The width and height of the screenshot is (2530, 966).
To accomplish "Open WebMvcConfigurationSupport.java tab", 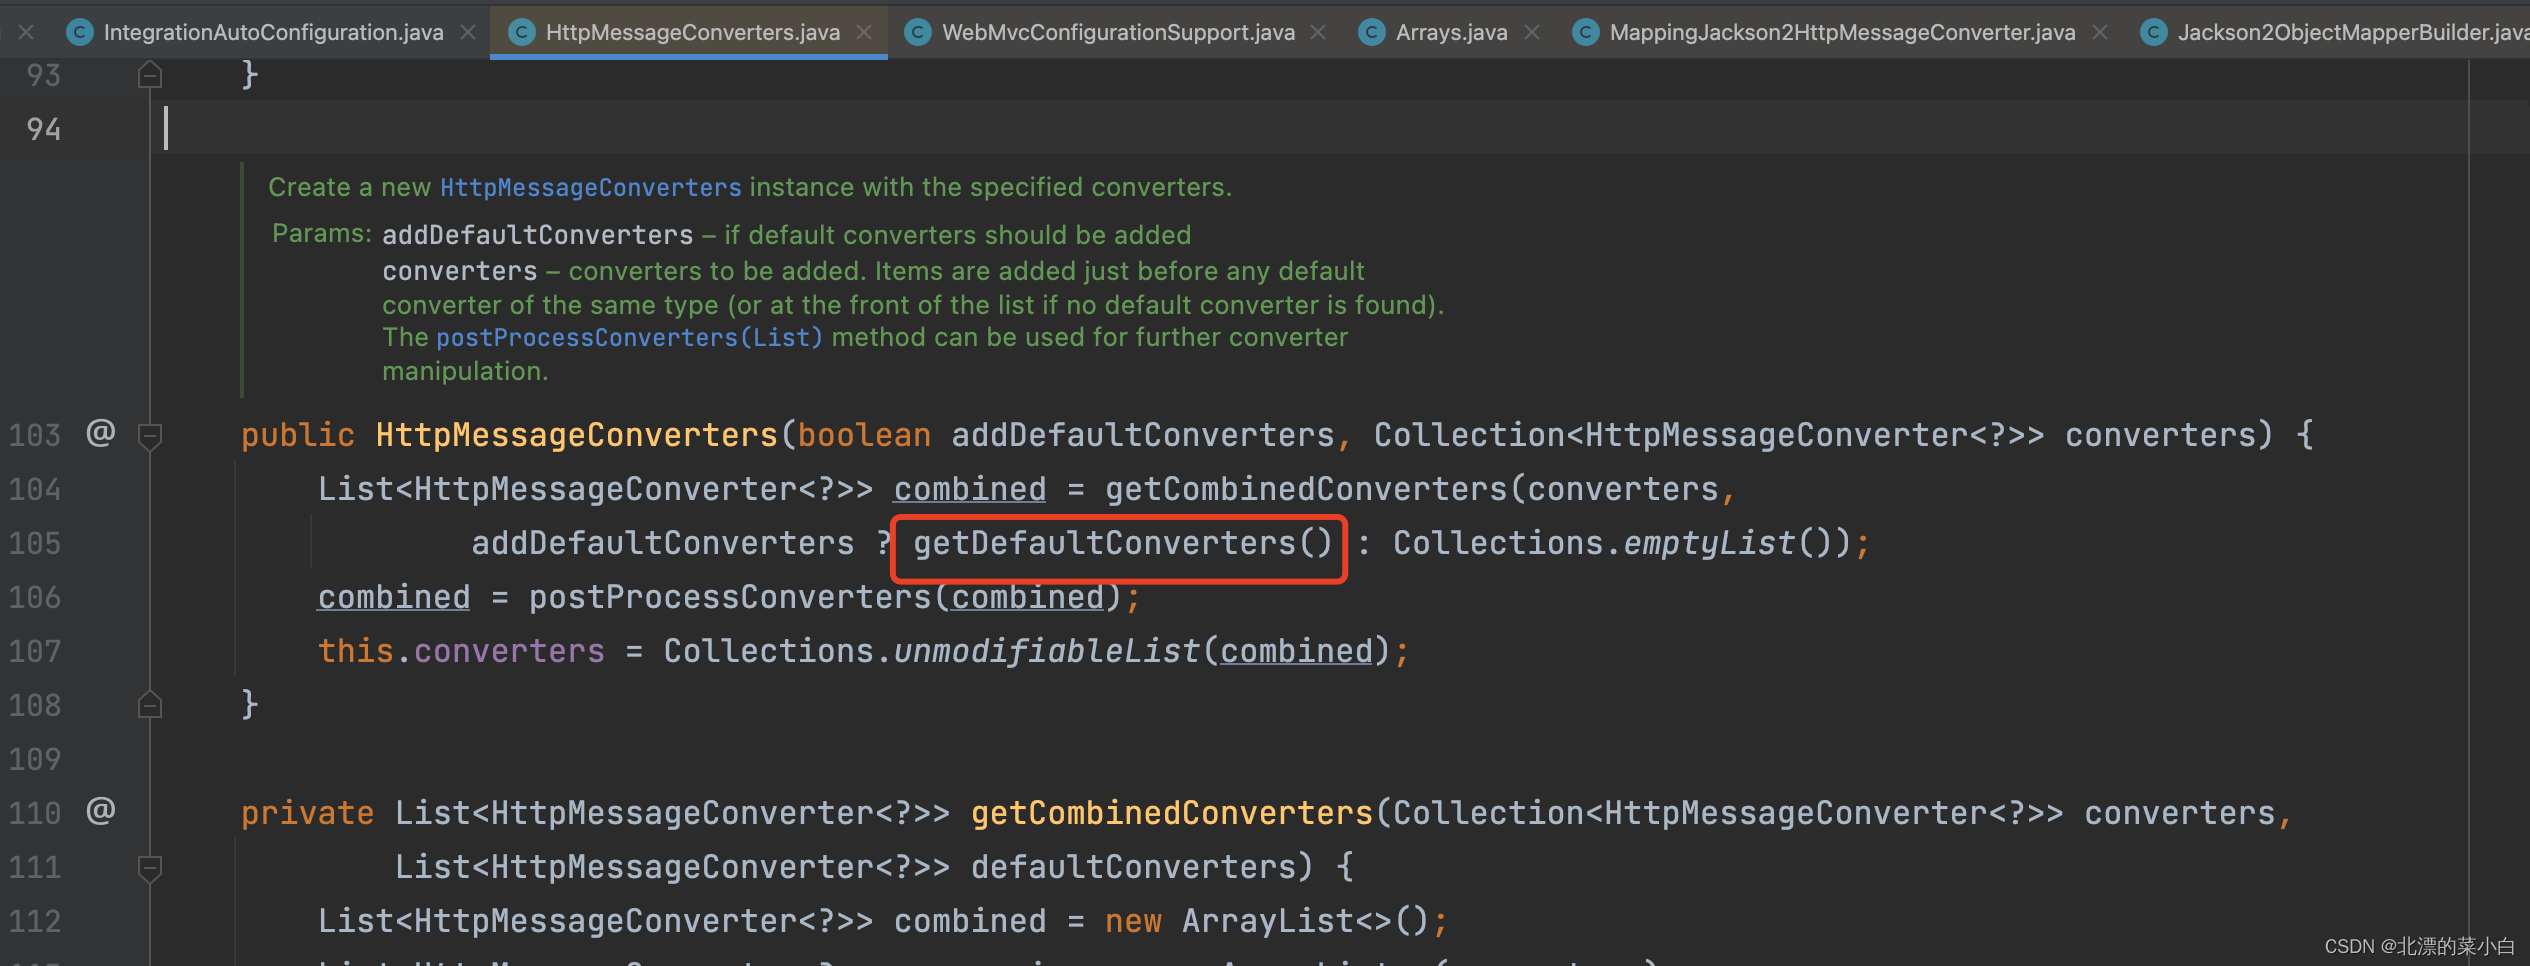I will tap(1118, 32).
